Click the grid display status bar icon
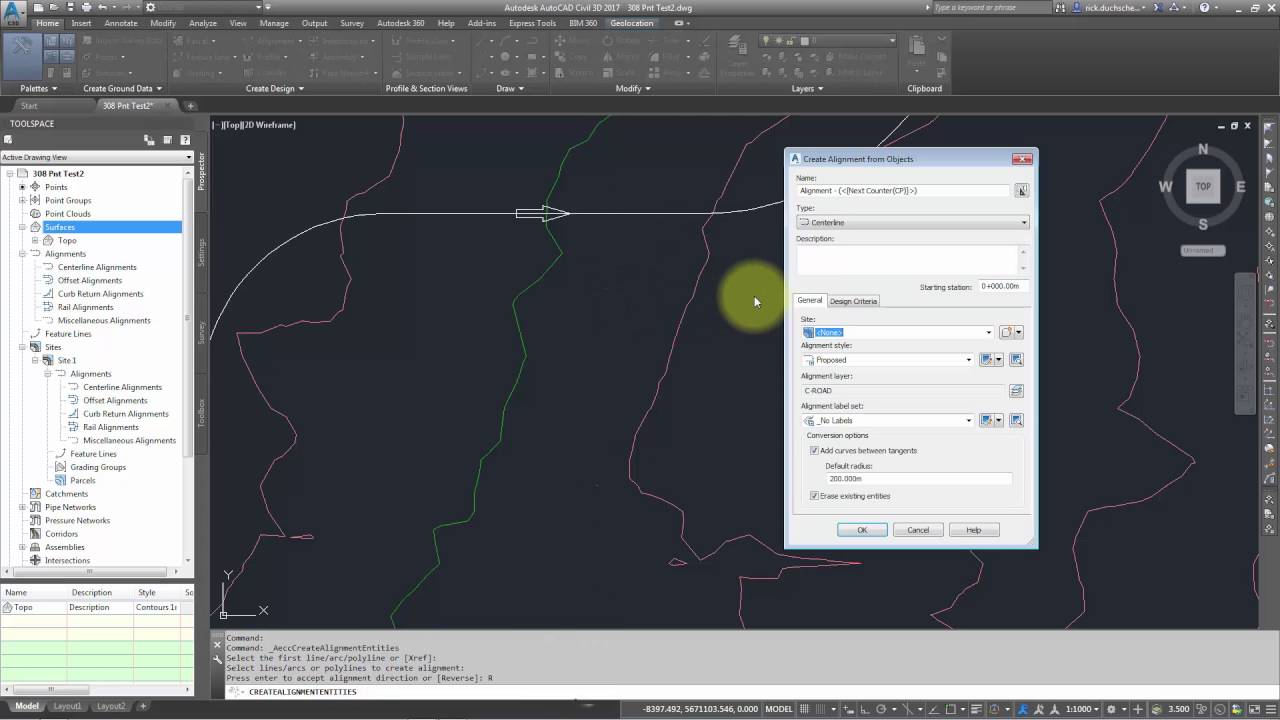1280x720 pixels. 806,709
